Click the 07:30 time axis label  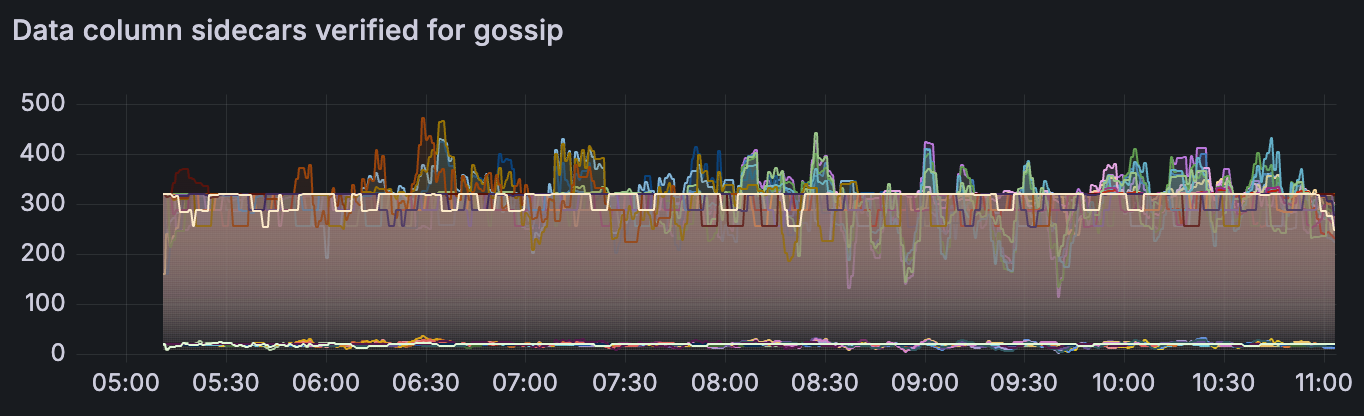click(624, 383)
